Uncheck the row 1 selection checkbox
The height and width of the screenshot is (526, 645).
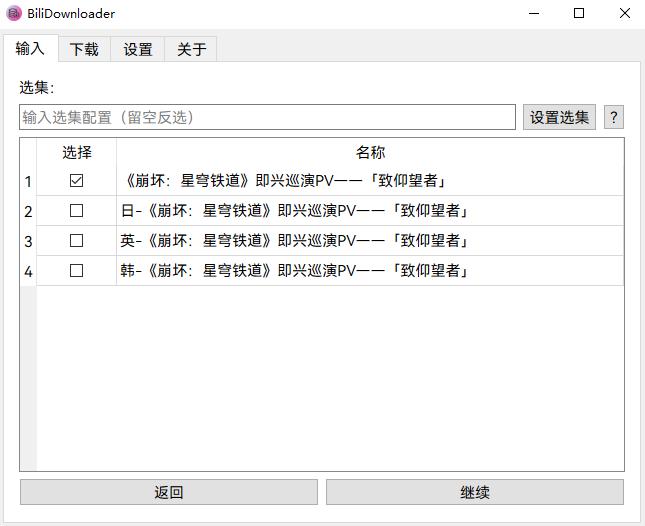coord(77,181)
